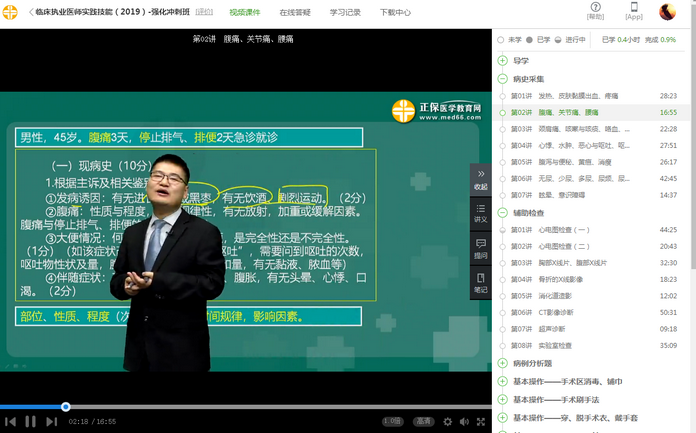
Task: Open the player settings gear
Action: (447, 422)
